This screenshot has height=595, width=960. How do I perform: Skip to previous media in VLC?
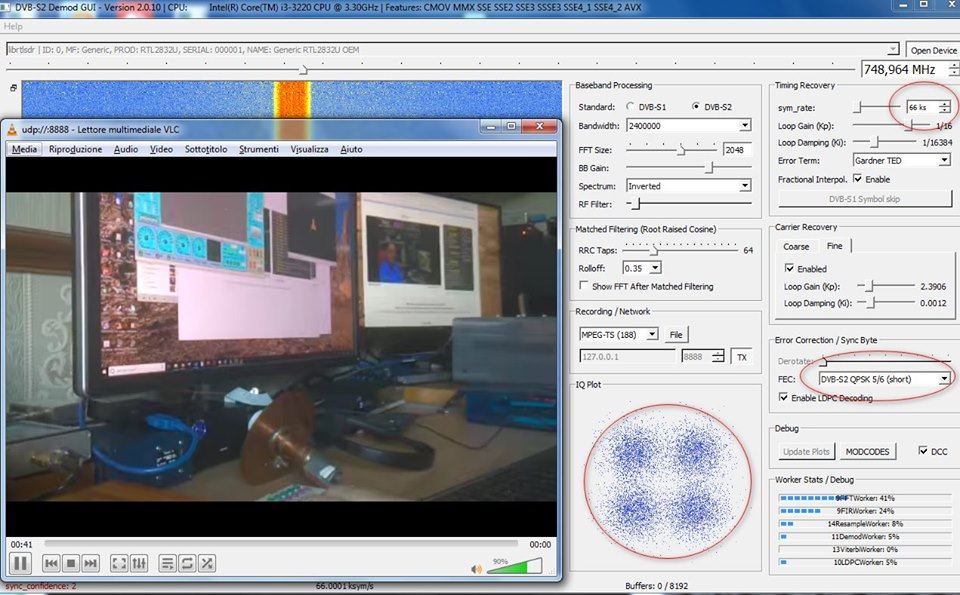click(51, 564)
